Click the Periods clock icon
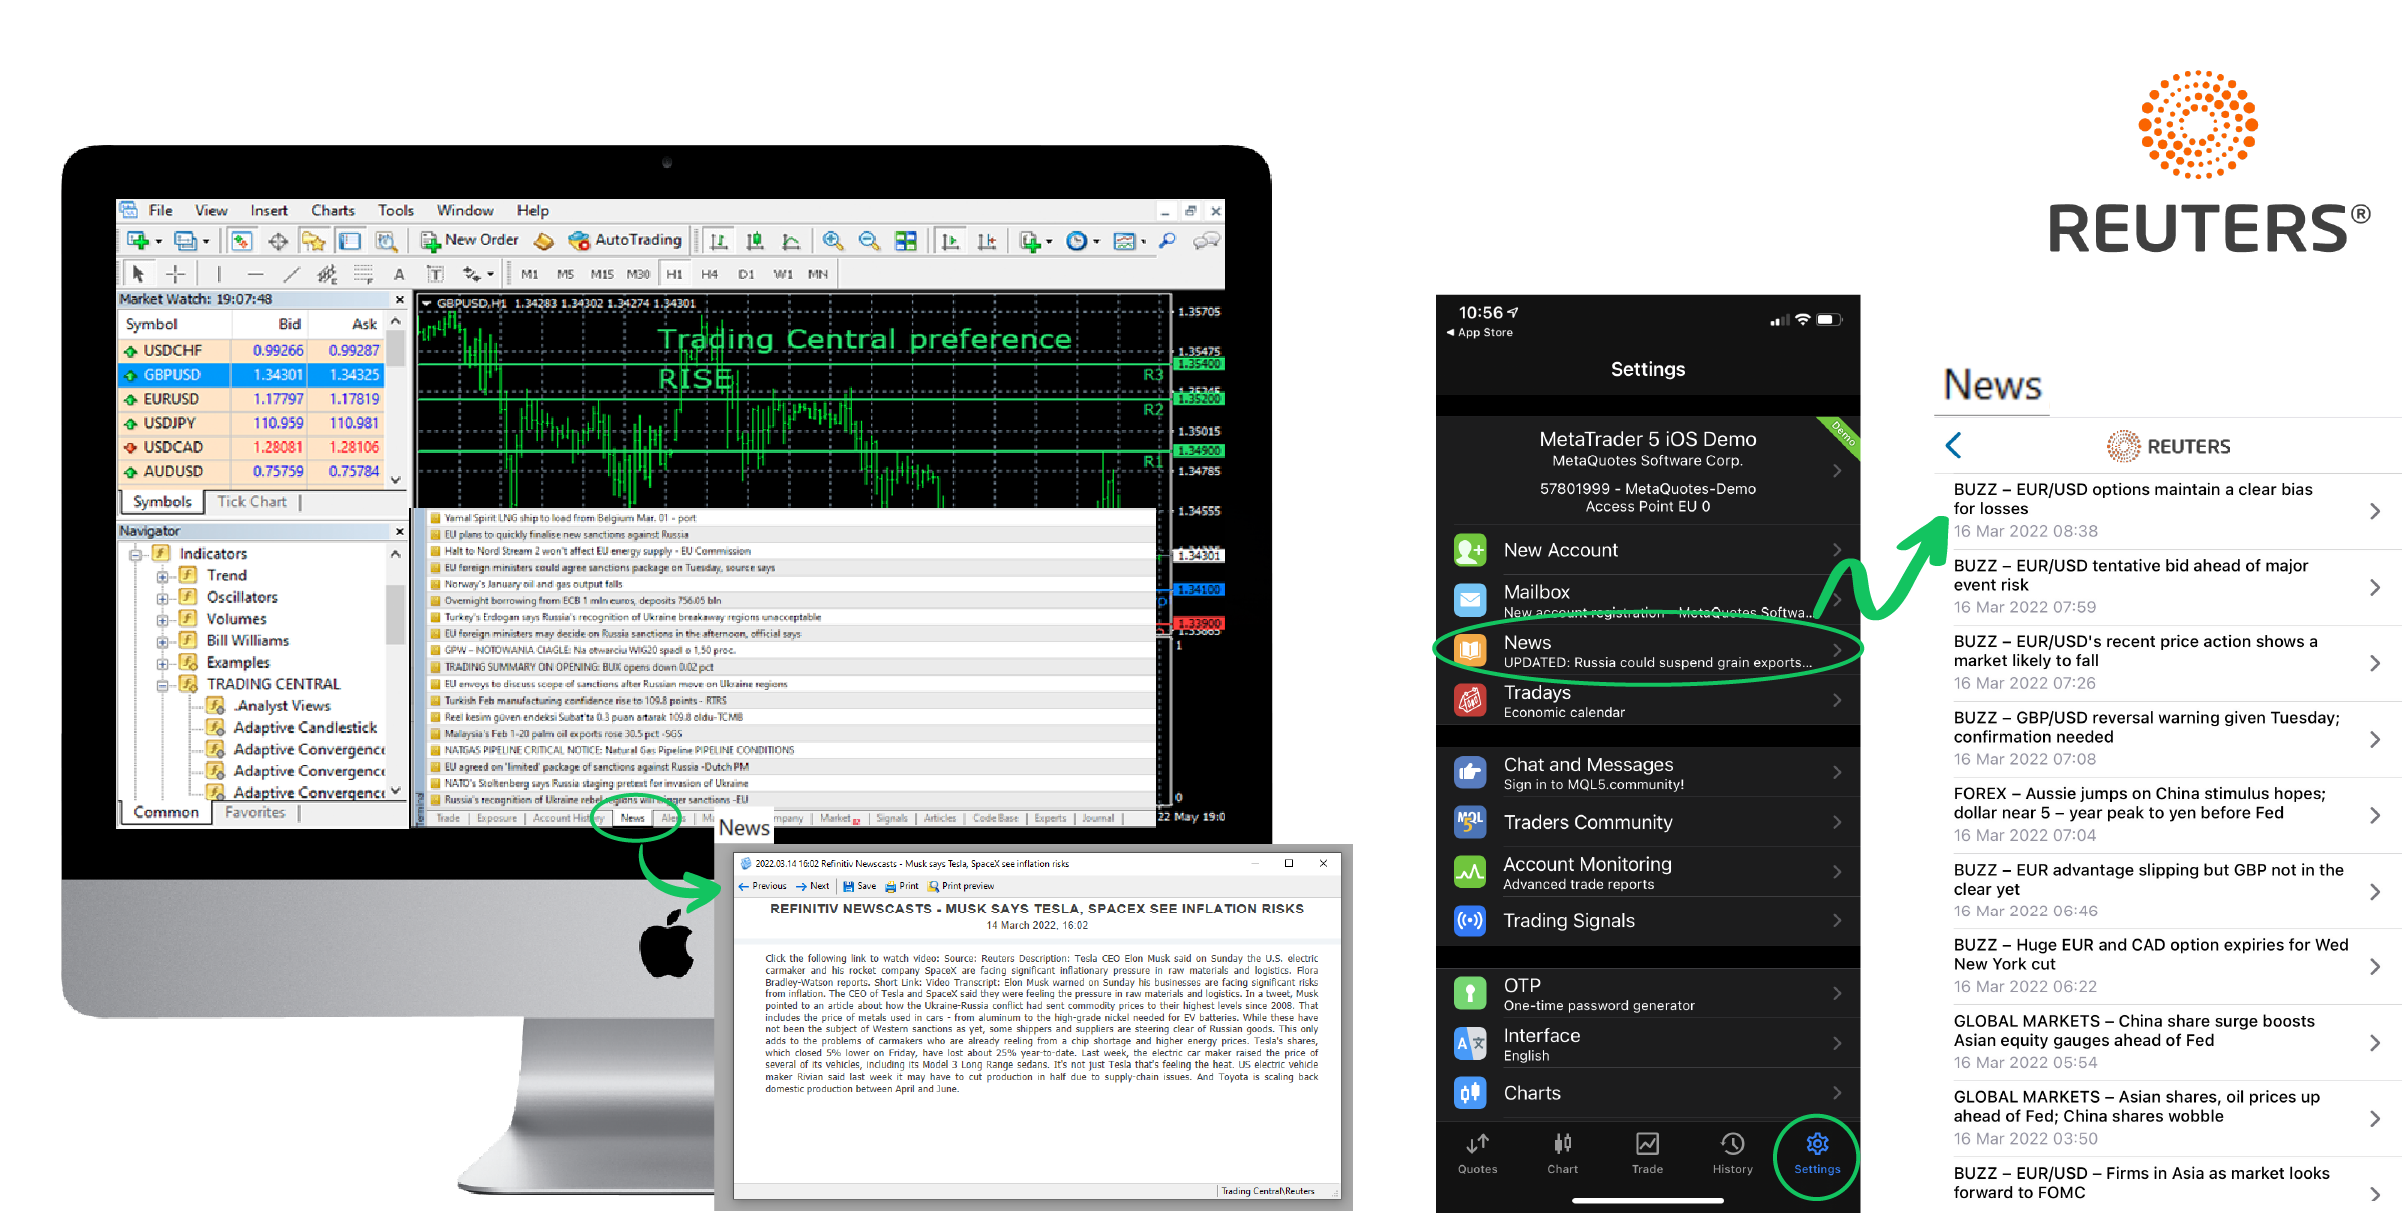Viewport: 2403px width, 1216px height. tap(1076, 241)
